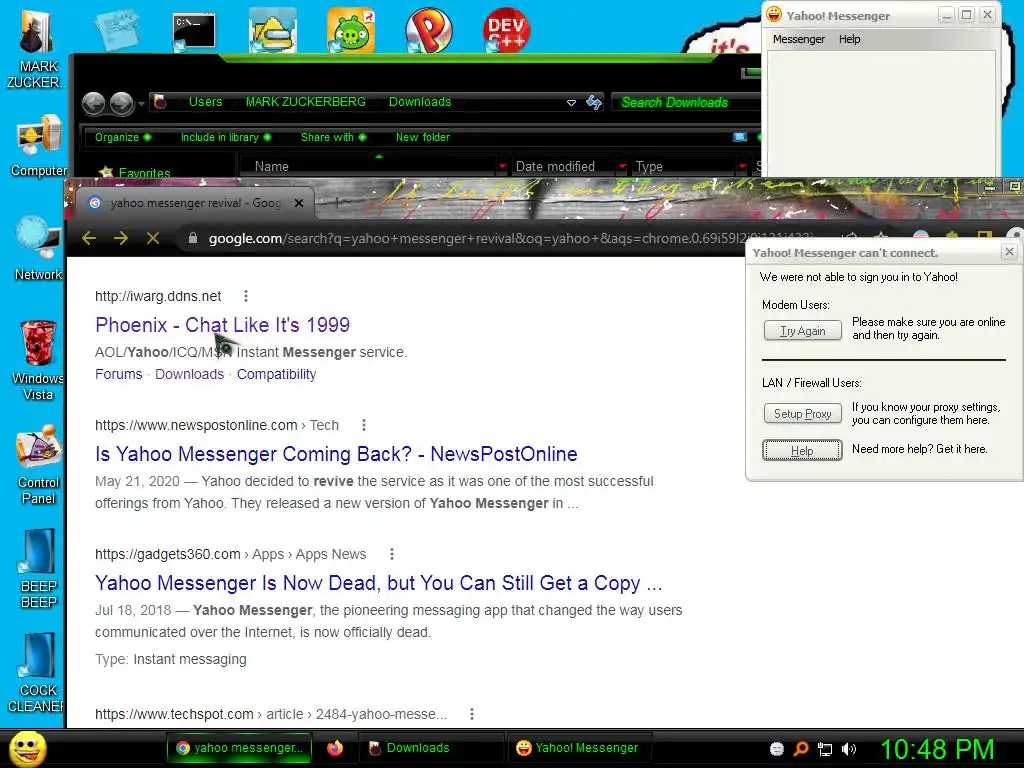Launch the DEV C++ desktop shortcut
1024x768 pixels.
pos(507,30)
